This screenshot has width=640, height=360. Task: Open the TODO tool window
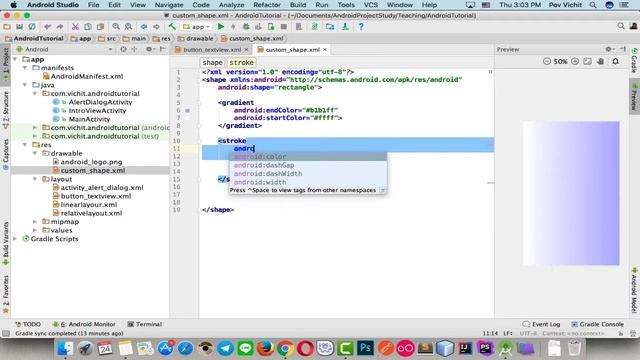(28, 324)
